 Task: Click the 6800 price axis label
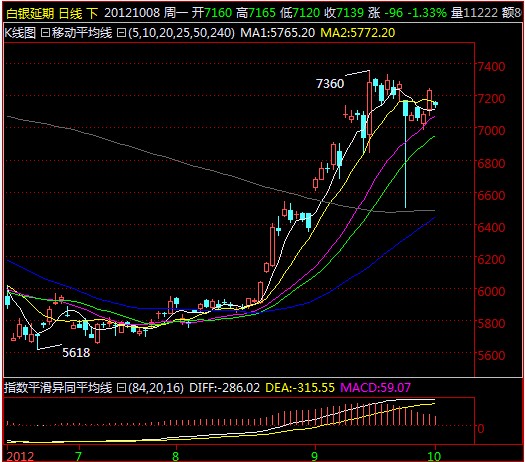point(491,163)
